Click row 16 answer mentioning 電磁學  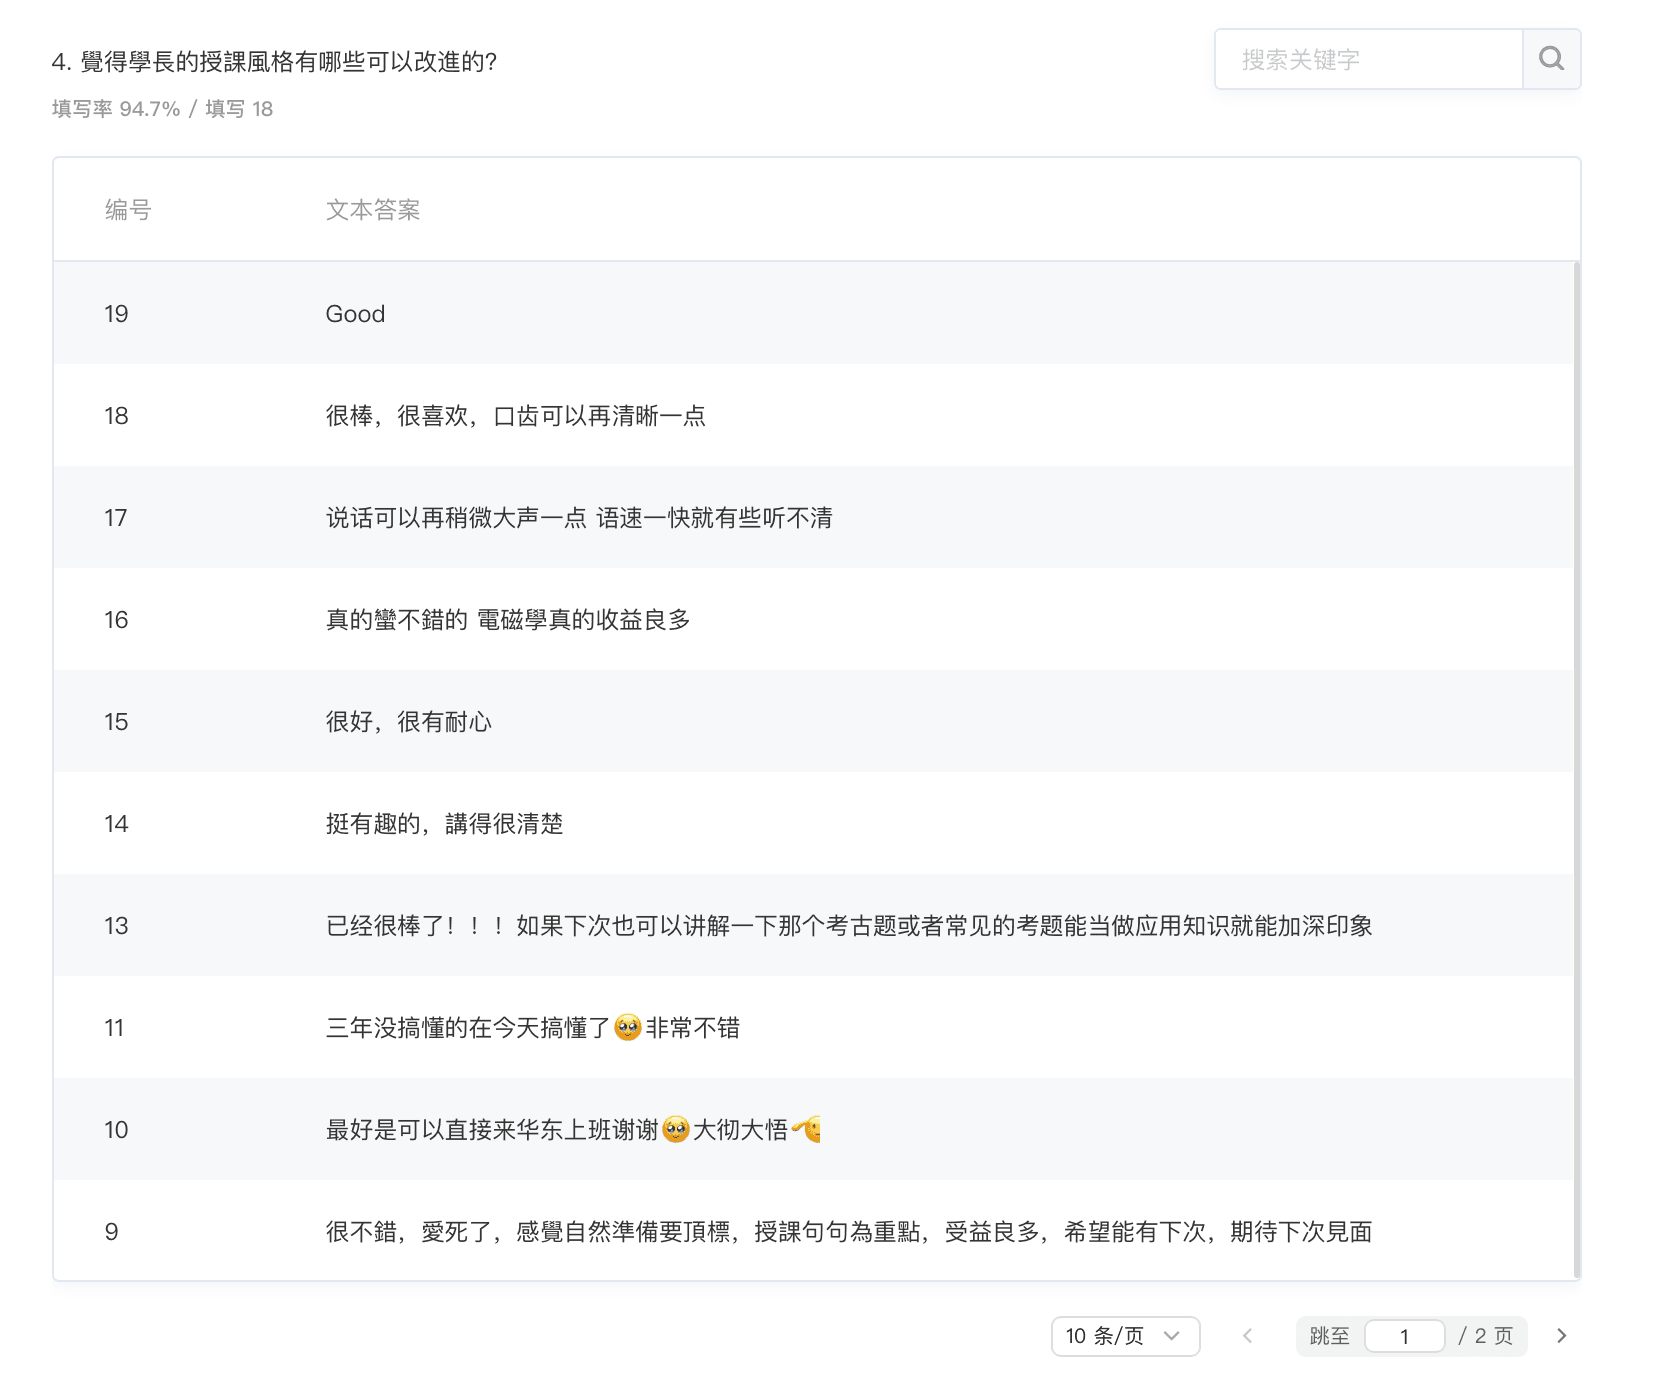[508, 620]
